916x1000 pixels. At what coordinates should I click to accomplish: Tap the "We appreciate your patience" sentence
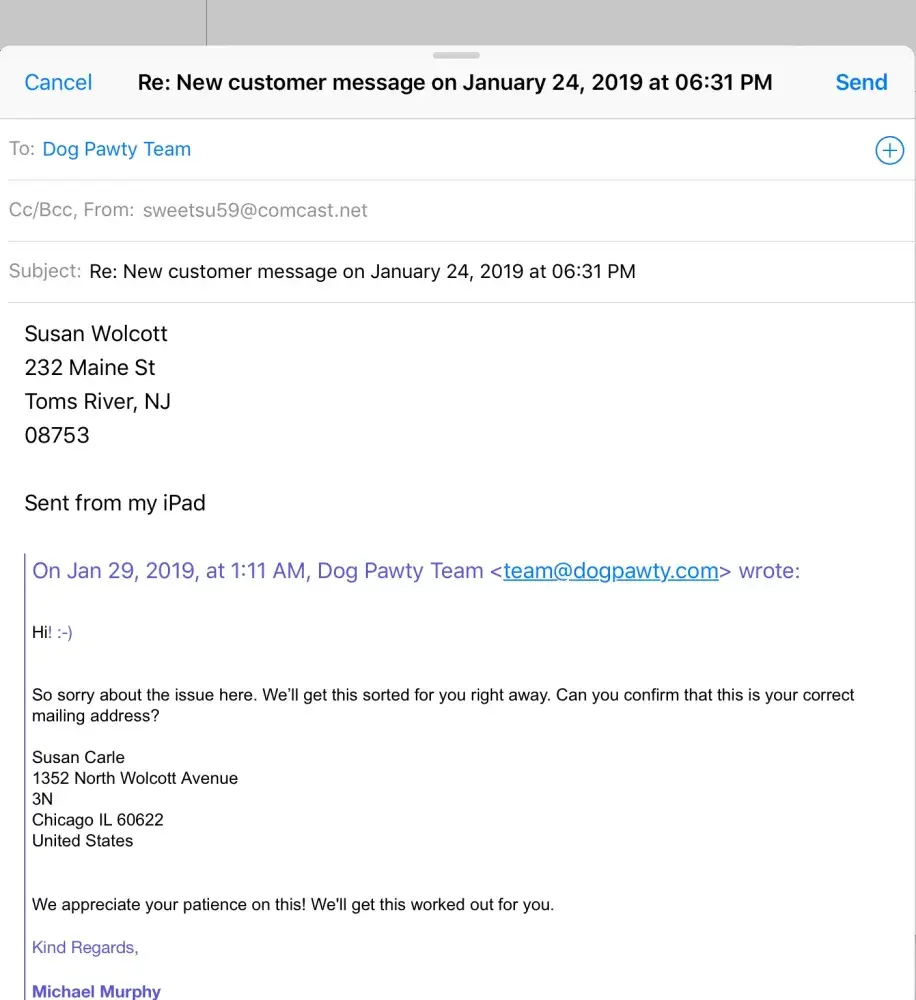pos(293,905)
